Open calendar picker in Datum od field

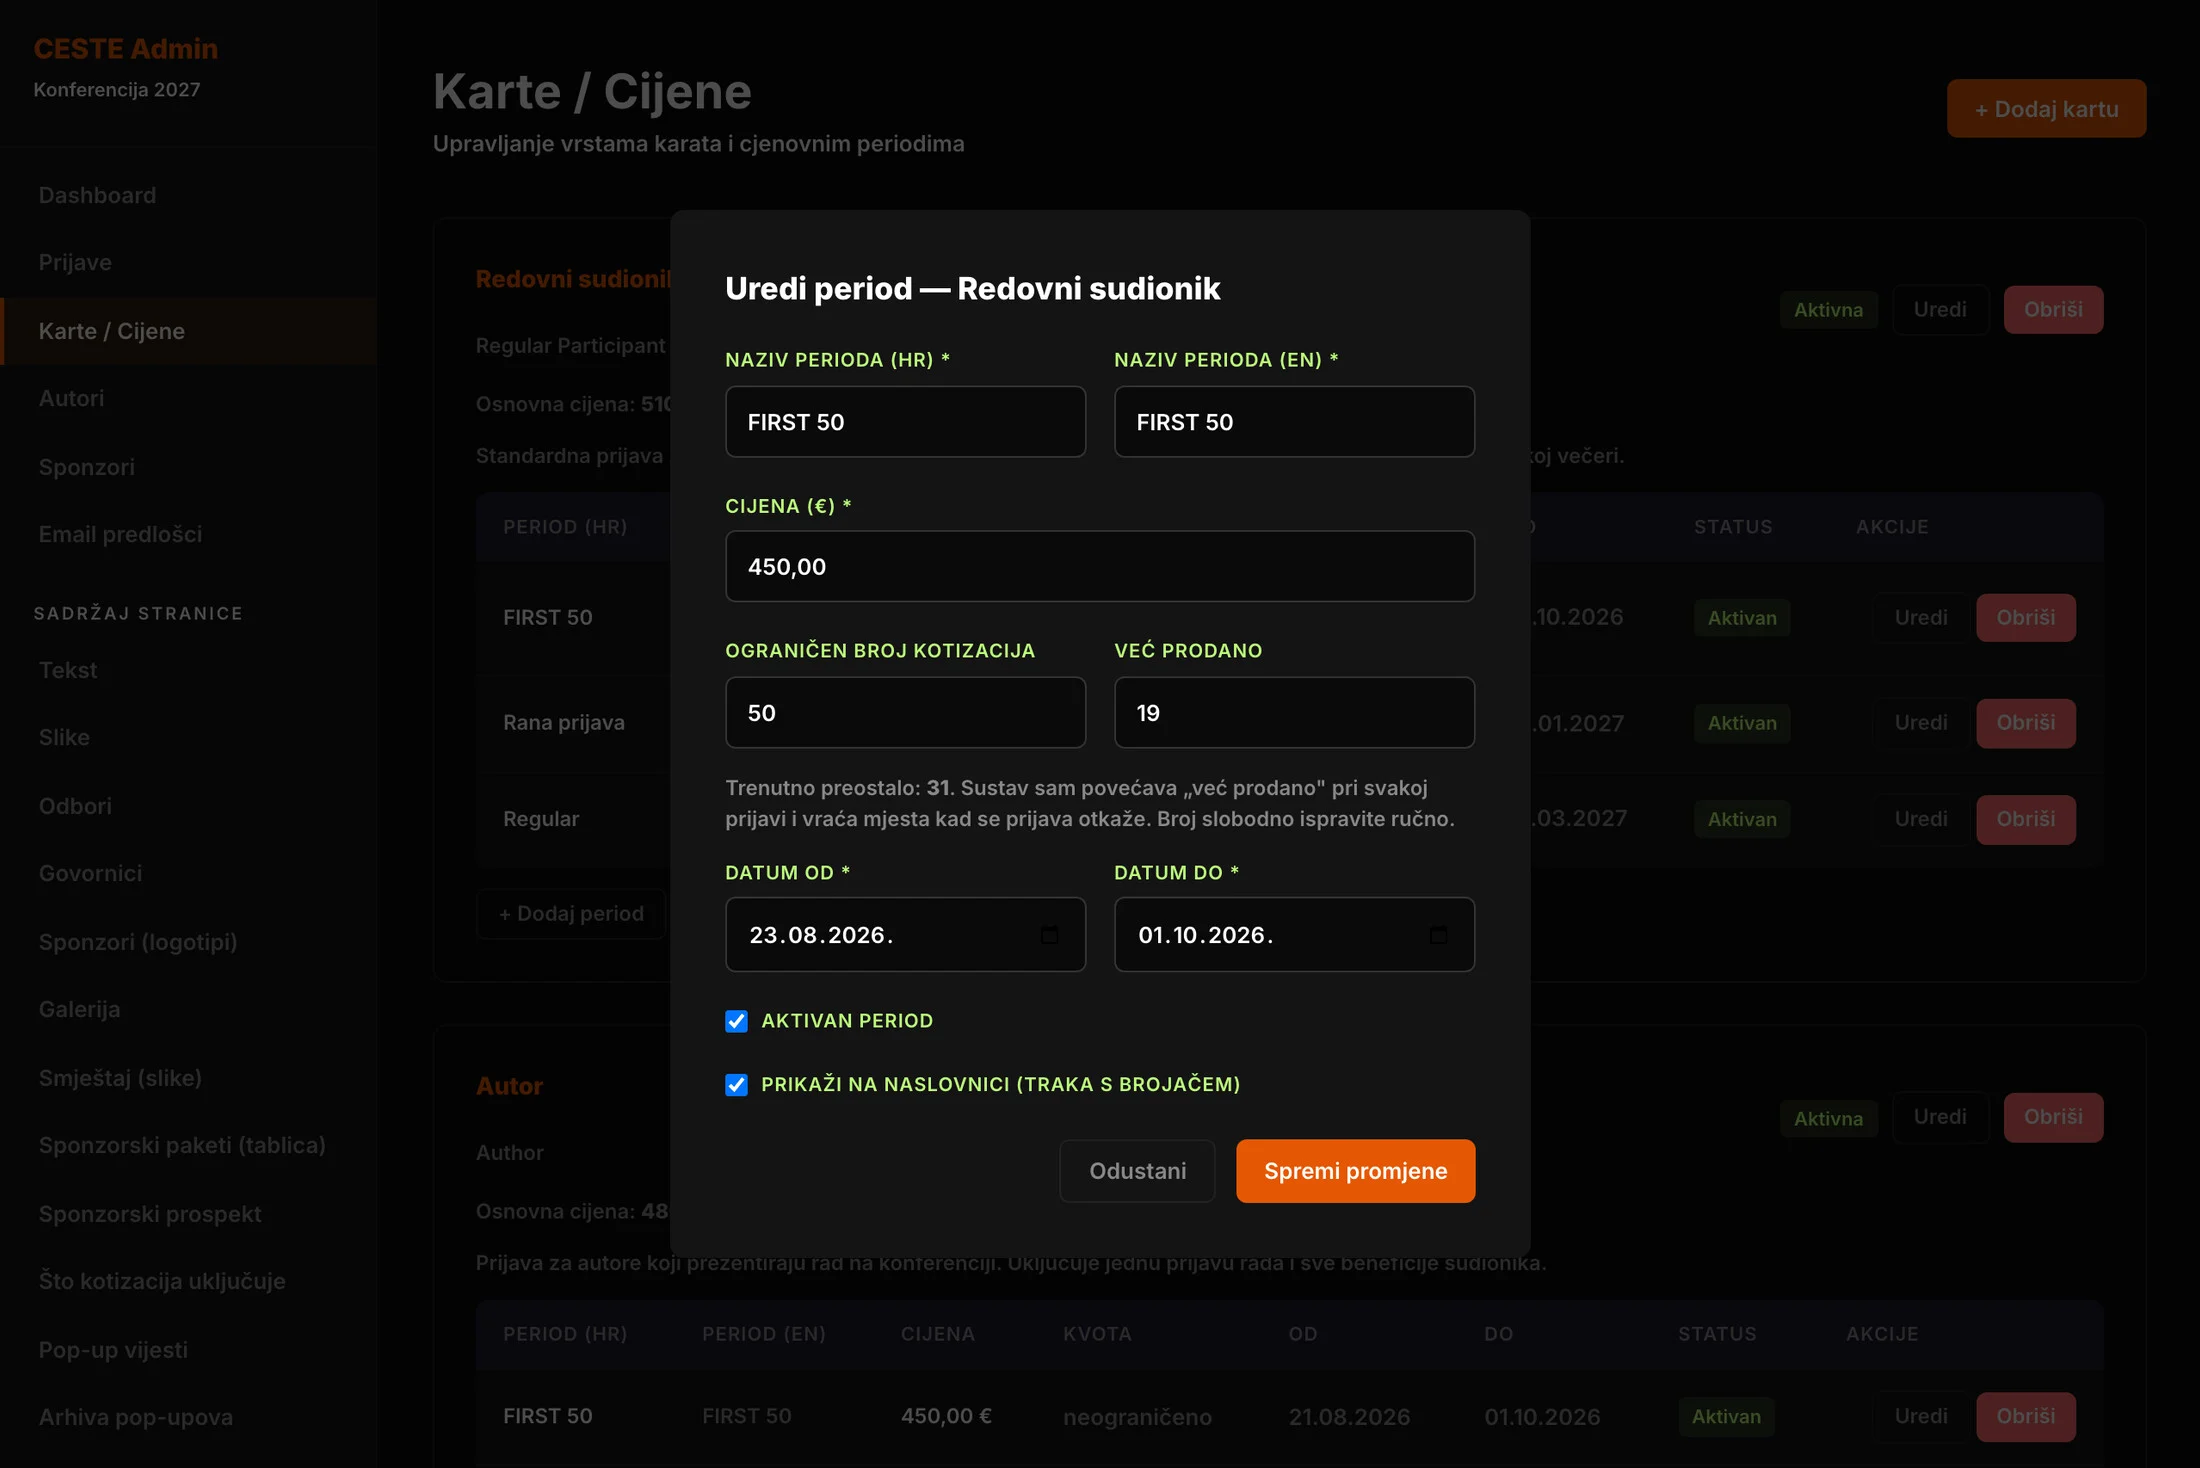(1049, 935)
